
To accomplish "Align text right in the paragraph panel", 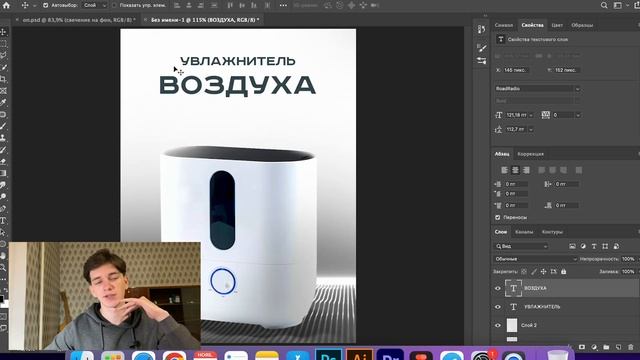I will [527, 170].
